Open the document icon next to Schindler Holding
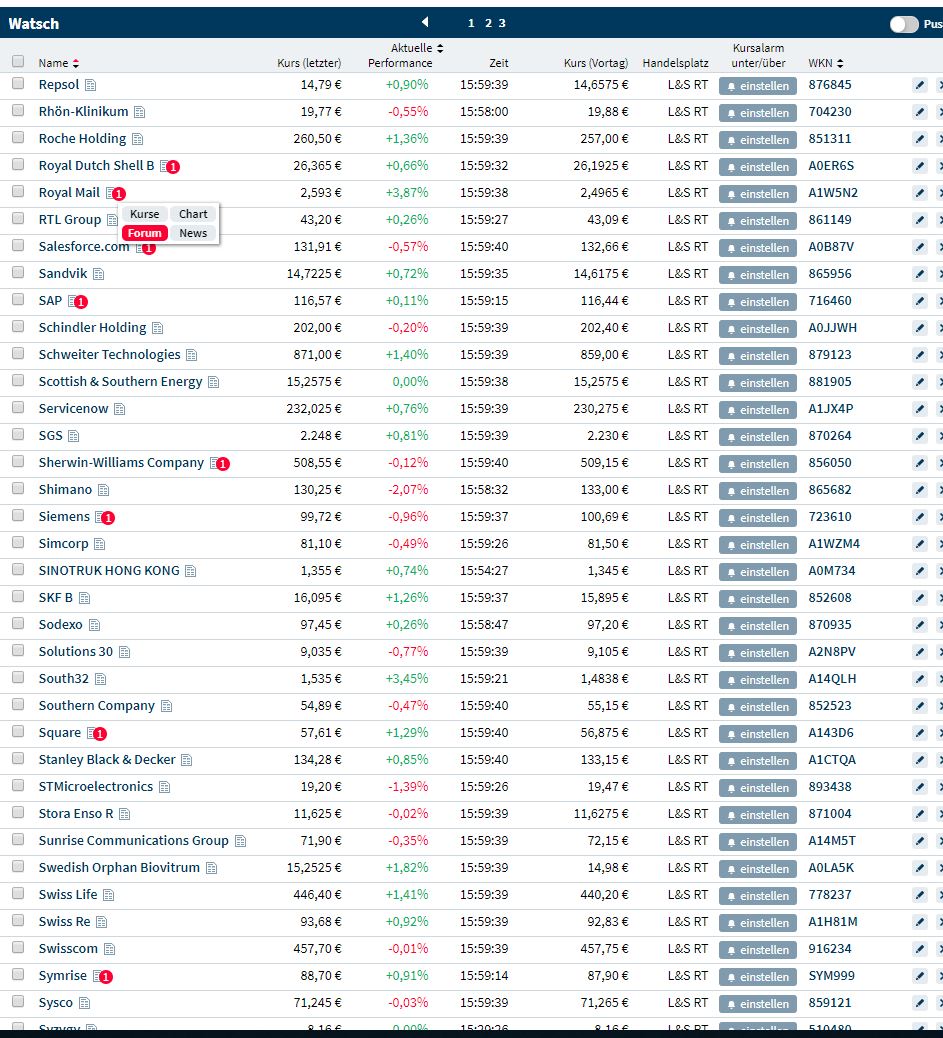943x1038 pixels. 158,328
